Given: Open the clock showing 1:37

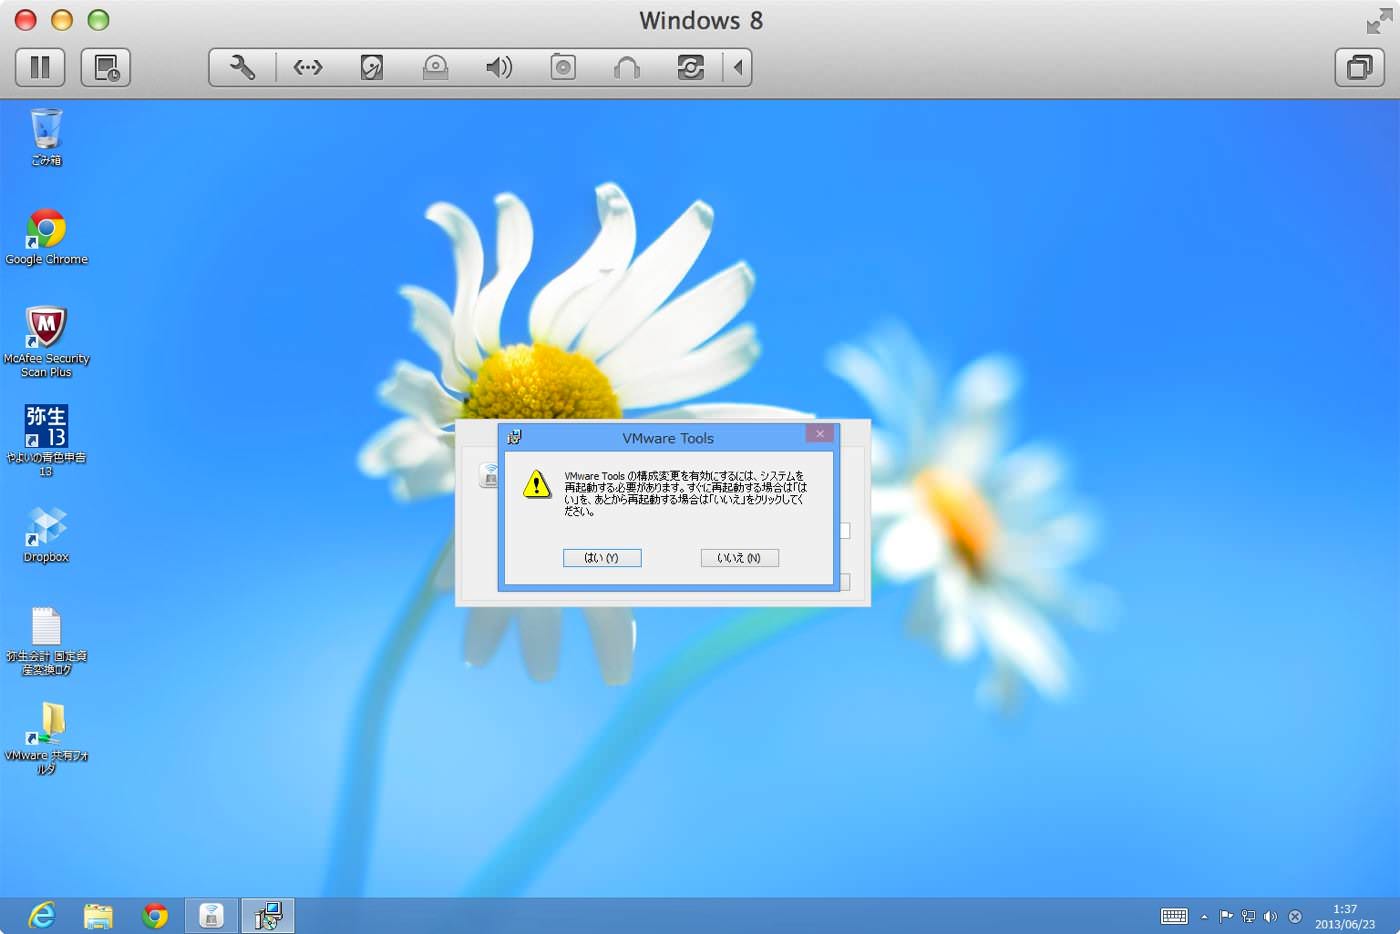Looking at the screenshot, I should pyautogui.click(x=1345, y=916).
